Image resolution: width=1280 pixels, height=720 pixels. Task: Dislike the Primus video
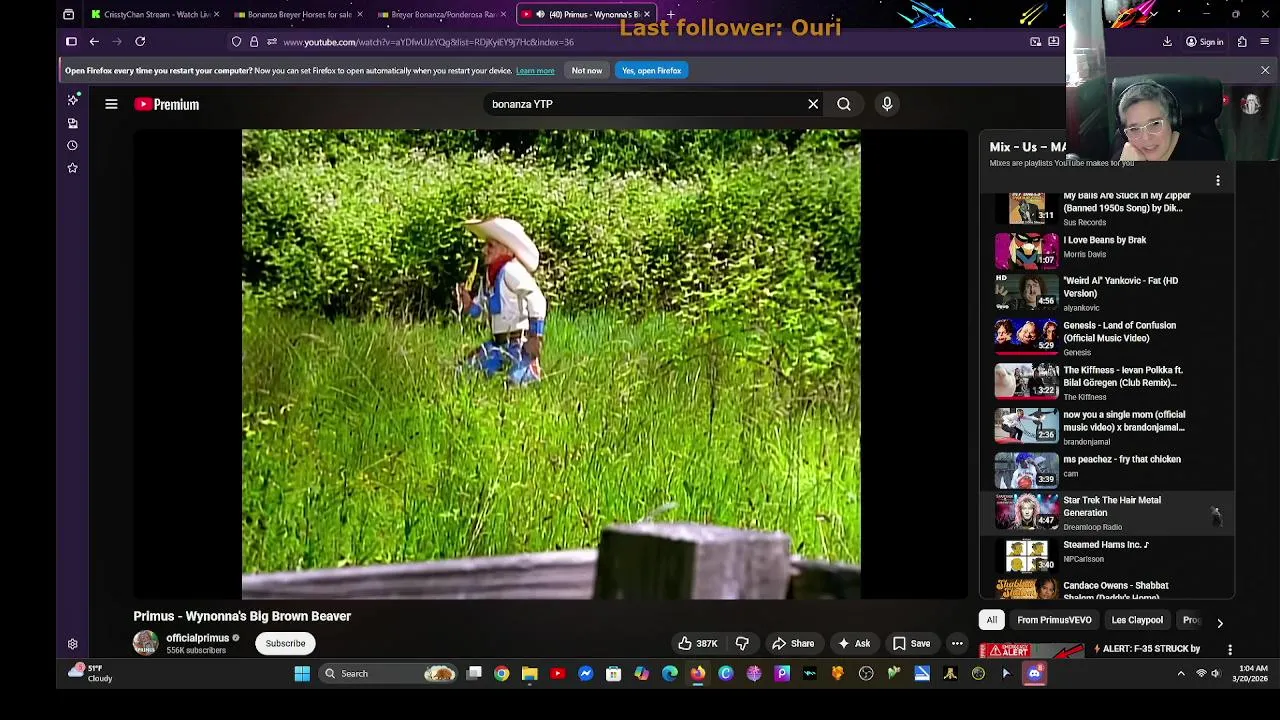(742, 644)
